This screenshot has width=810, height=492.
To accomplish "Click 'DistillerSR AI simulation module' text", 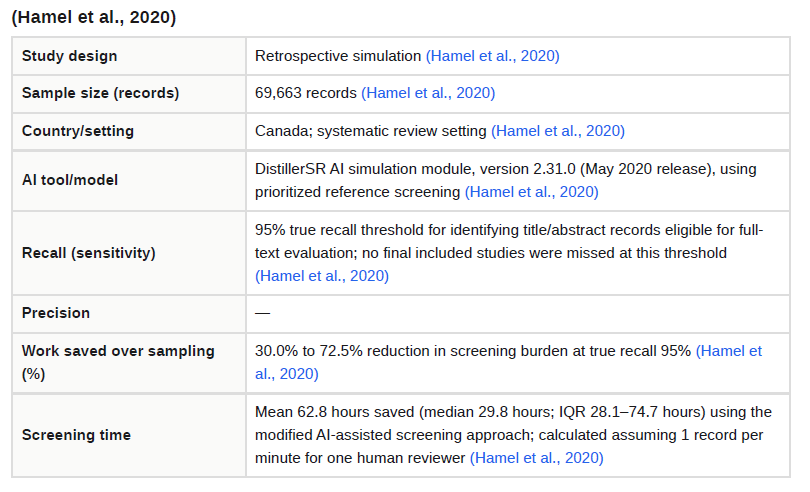I will 364,169.
